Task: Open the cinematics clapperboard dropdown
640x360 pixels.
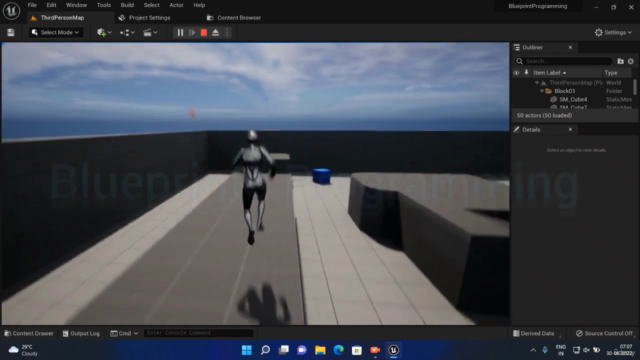Action: [150, 33]
